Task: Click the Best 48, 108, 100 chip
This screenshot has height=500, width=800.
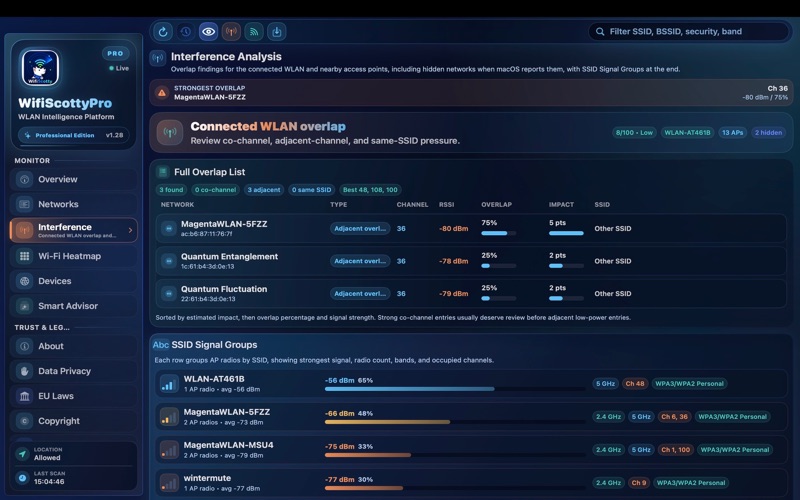Action: (x=370, y=190)
